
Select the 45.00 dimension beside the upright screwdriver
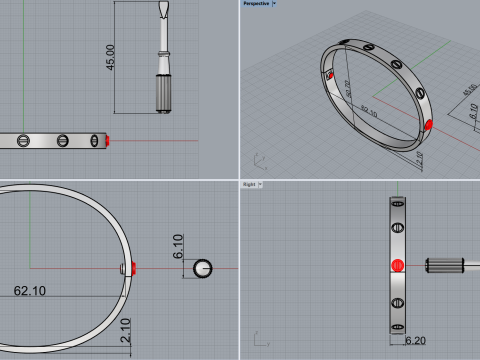(110, 57)
